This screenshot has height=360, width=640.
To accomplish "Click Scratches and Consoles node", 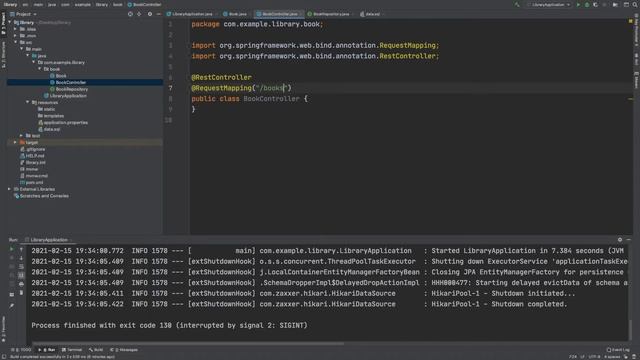I will [44, 196].
